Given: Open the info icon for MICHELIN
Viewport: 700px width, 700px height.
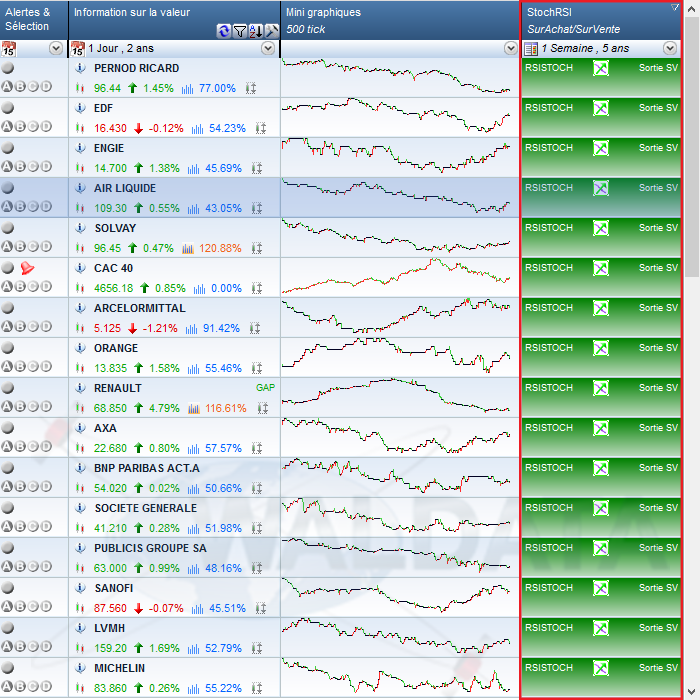Looking at the screenshot, I should [80, 668].
